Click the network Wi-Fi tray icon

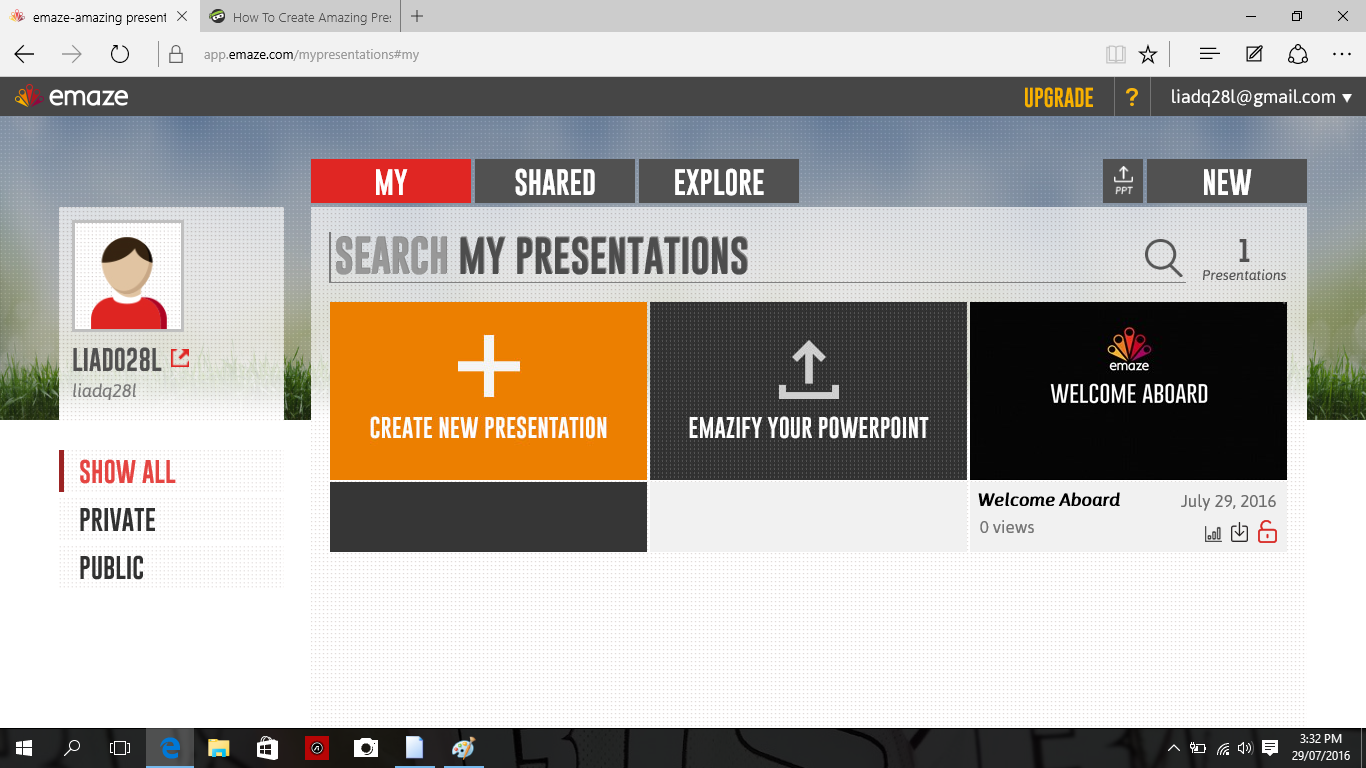tap(1222, 748)
